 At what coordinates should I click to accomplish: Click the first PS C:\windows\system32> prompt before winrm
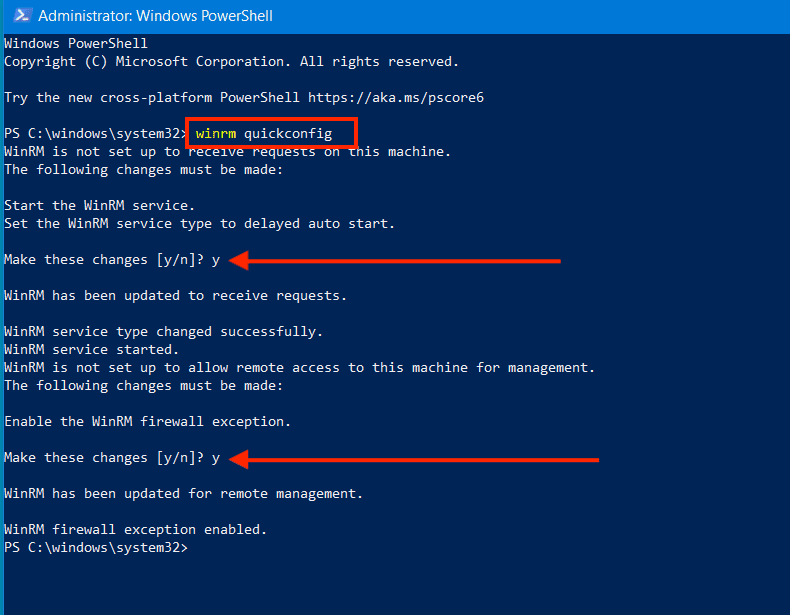pyautogui.click(x=95, y=133)
